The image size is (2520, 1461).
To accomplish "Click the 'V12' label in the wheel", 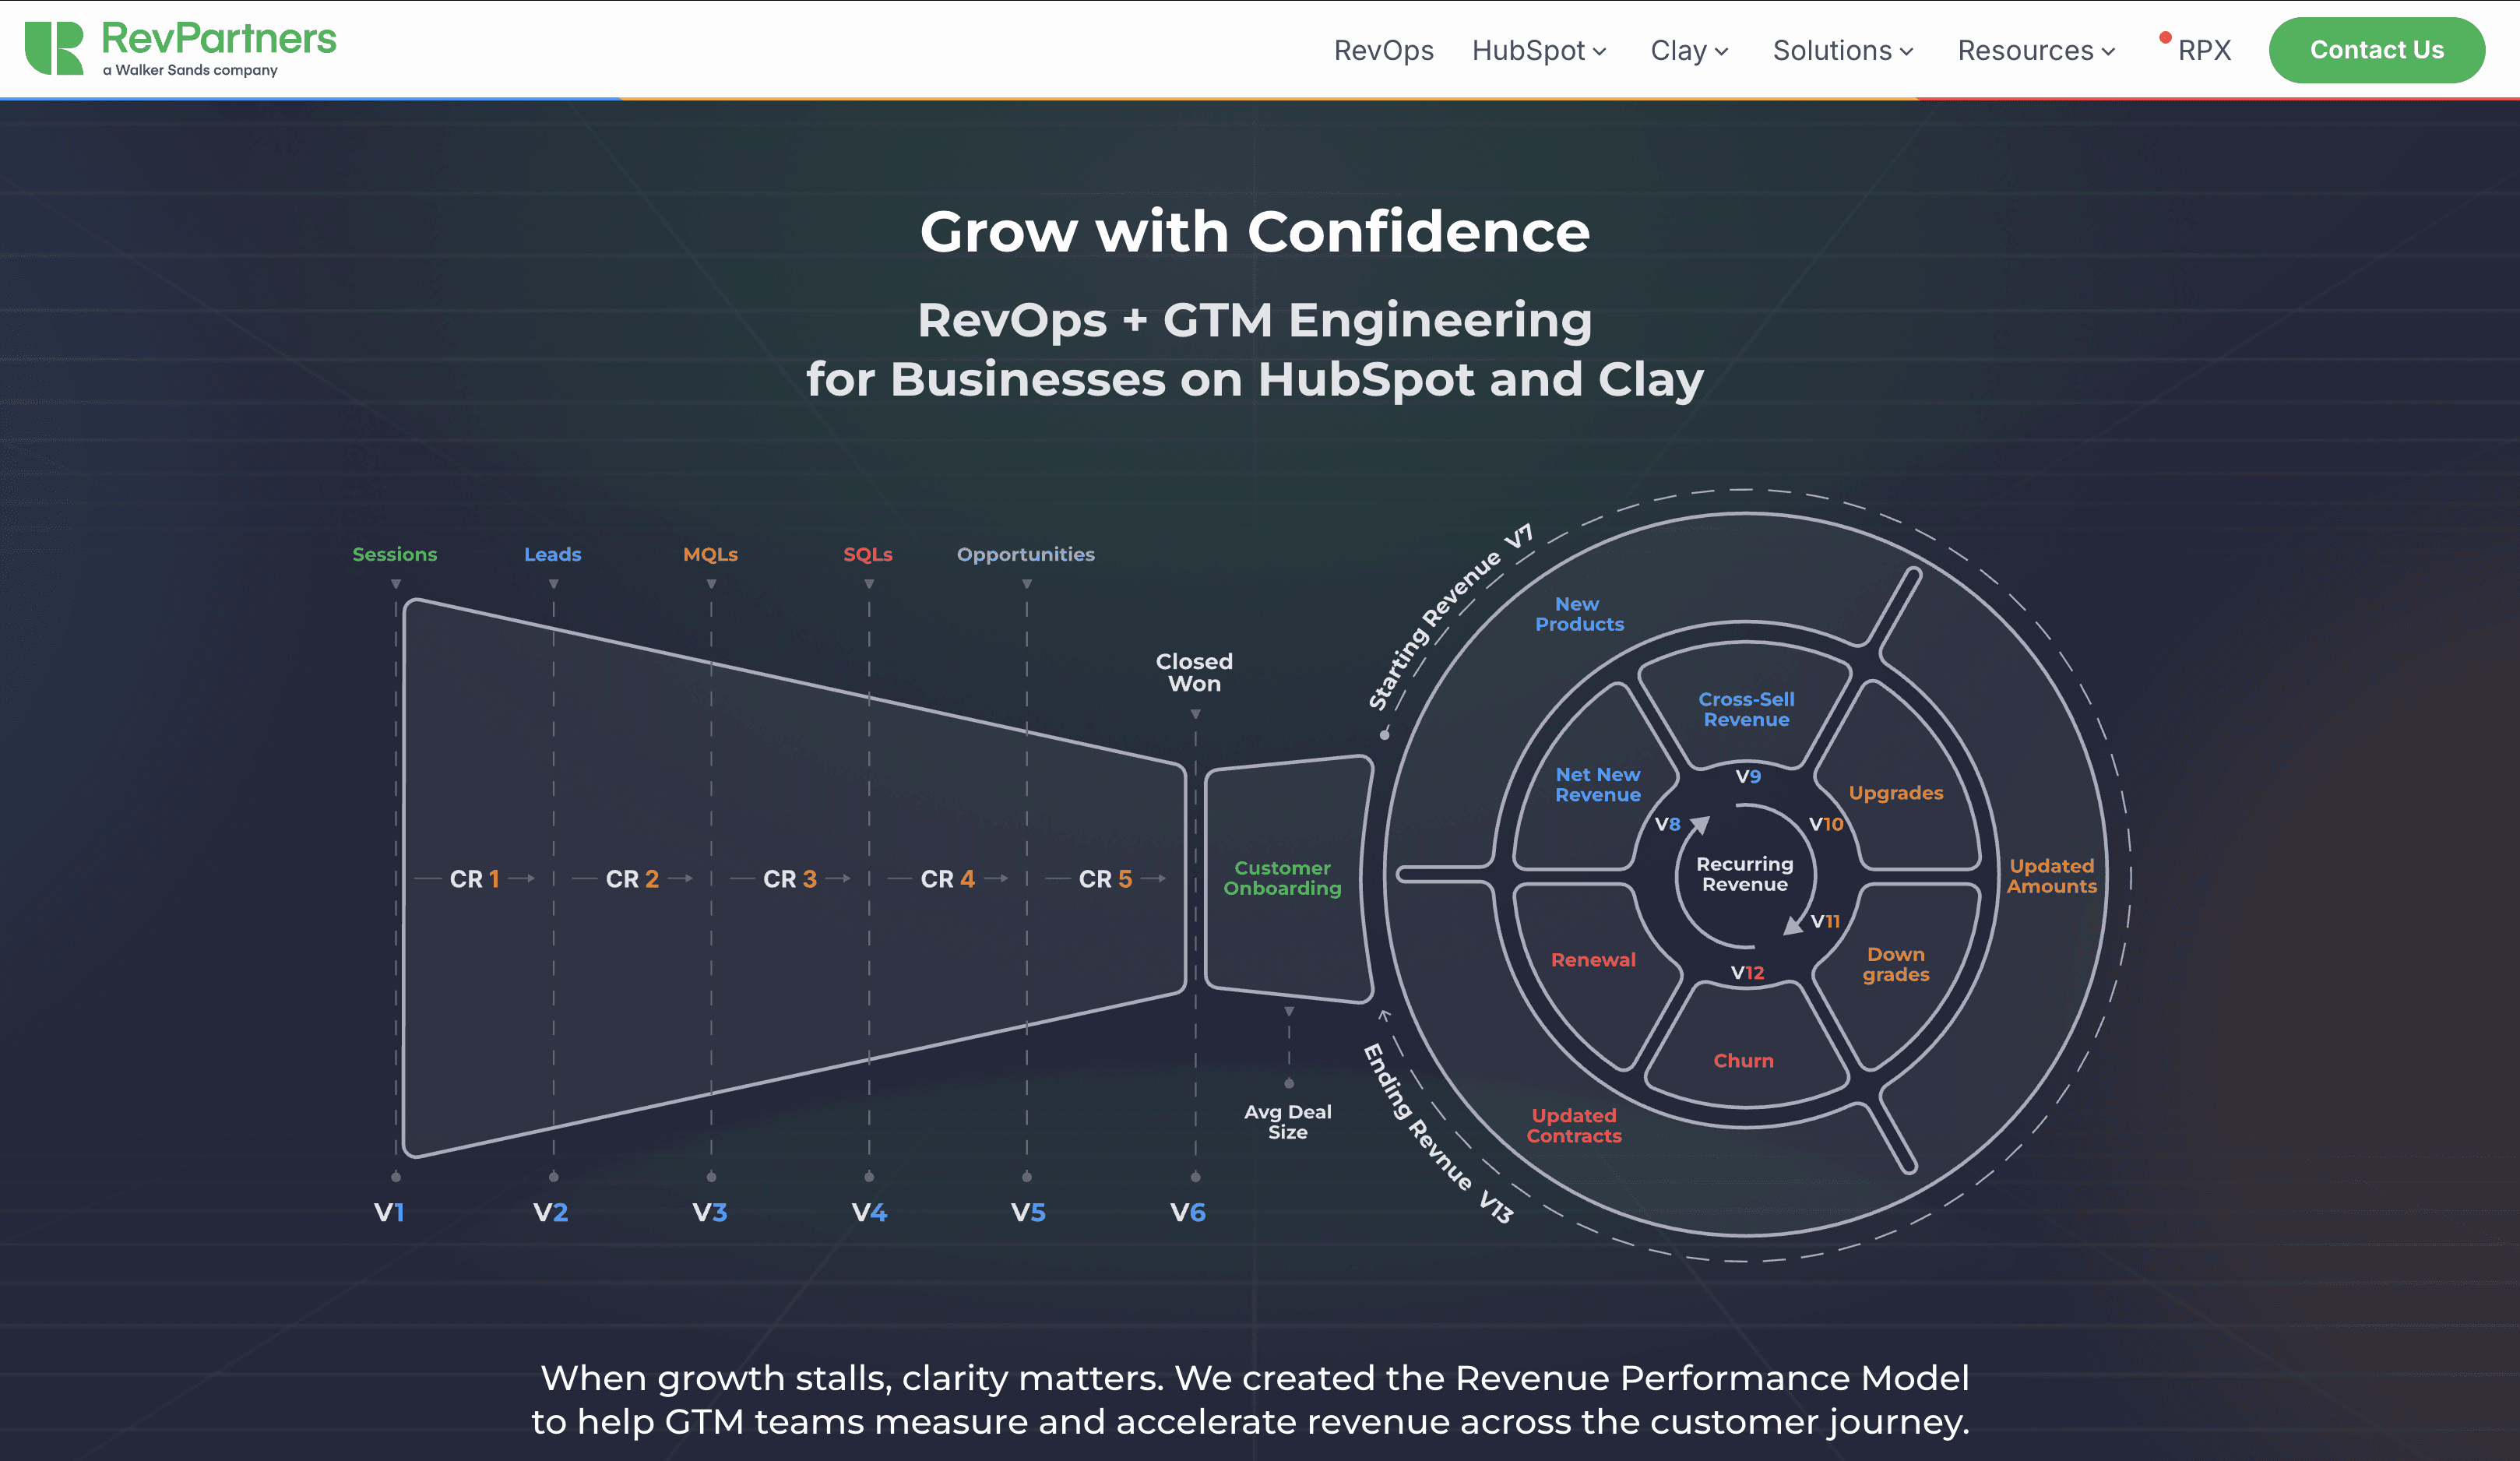I will coord(1747,973).
